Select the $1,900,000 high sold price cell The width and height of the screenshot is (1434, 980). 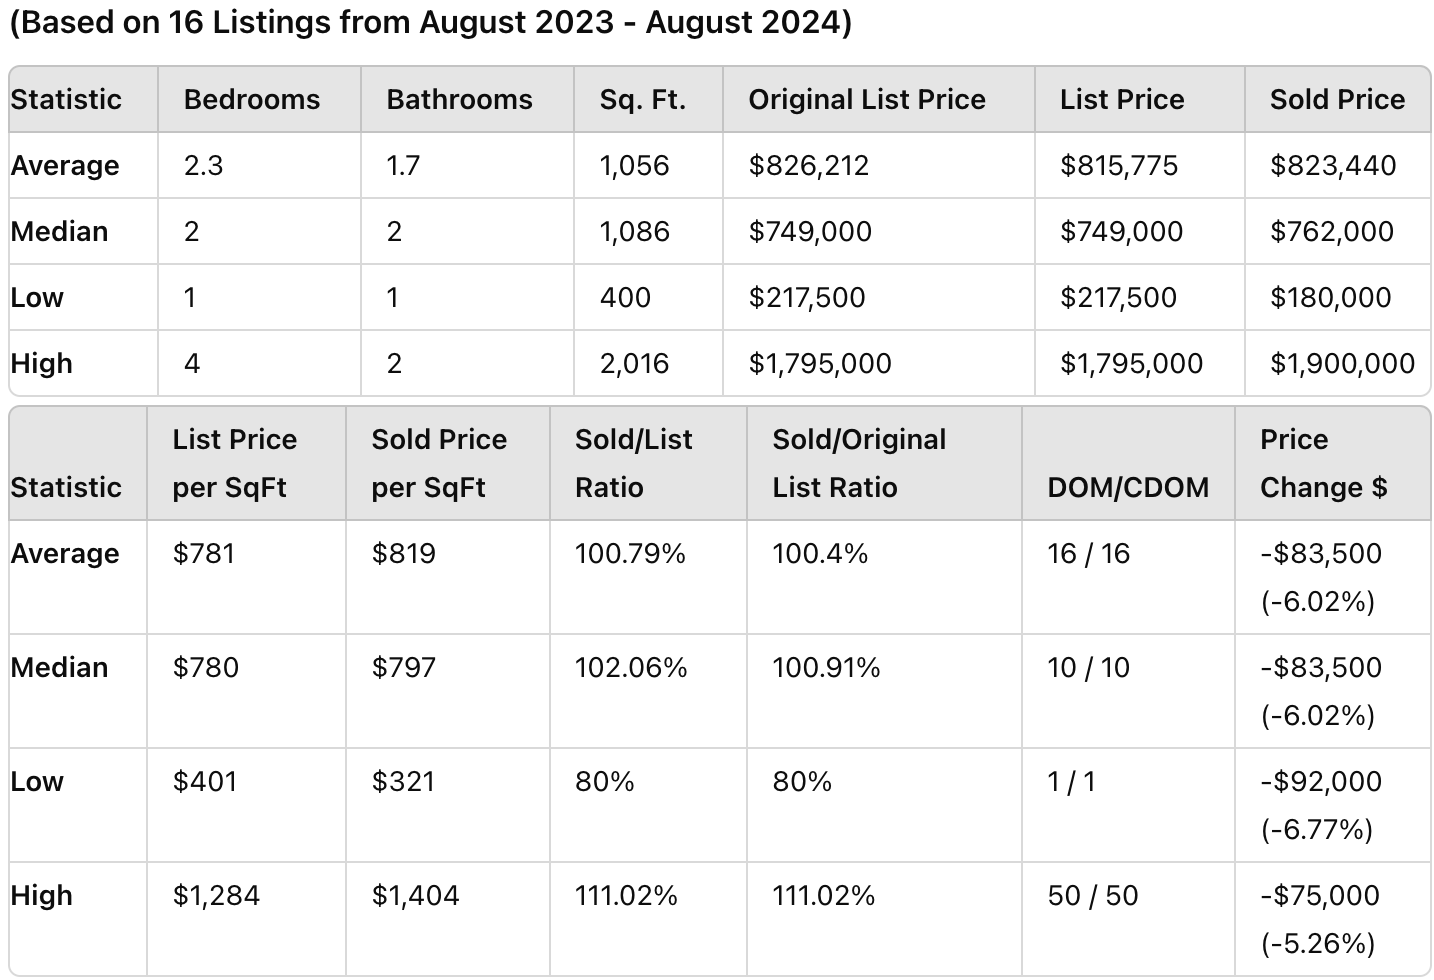coord(1342,363)
